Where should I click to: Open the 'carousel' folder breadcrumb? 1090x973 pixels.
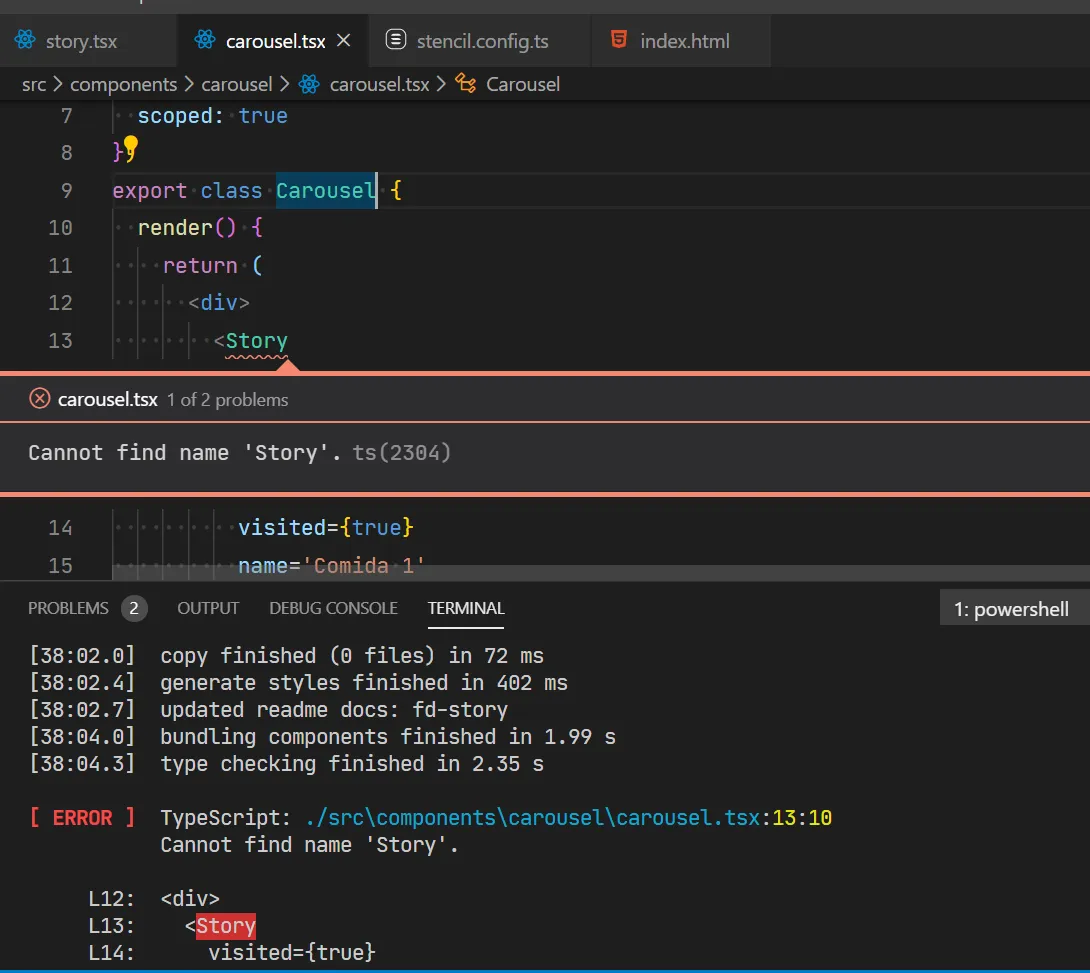click(x=237, y=84)
